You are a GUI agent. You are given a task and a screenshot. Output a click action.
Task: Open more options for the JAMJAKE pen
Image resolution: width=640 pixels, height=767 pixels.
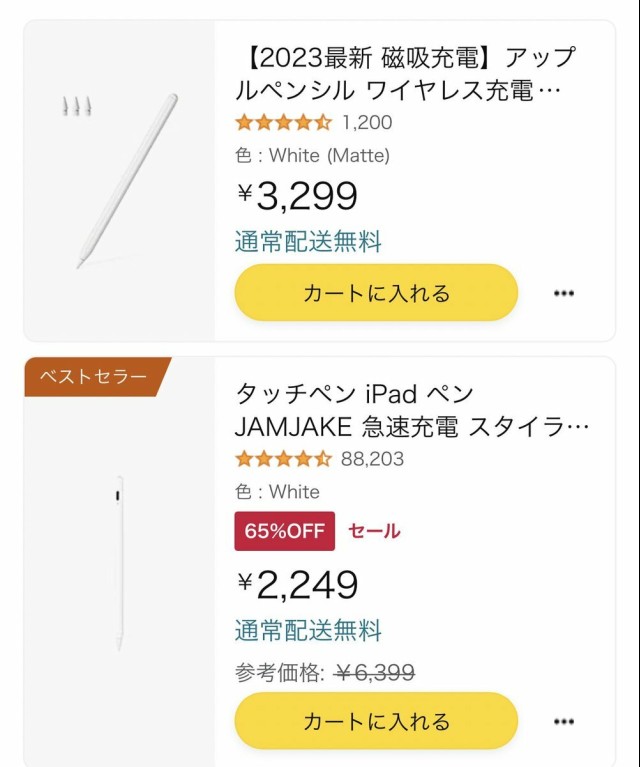(x=564, y=721)
